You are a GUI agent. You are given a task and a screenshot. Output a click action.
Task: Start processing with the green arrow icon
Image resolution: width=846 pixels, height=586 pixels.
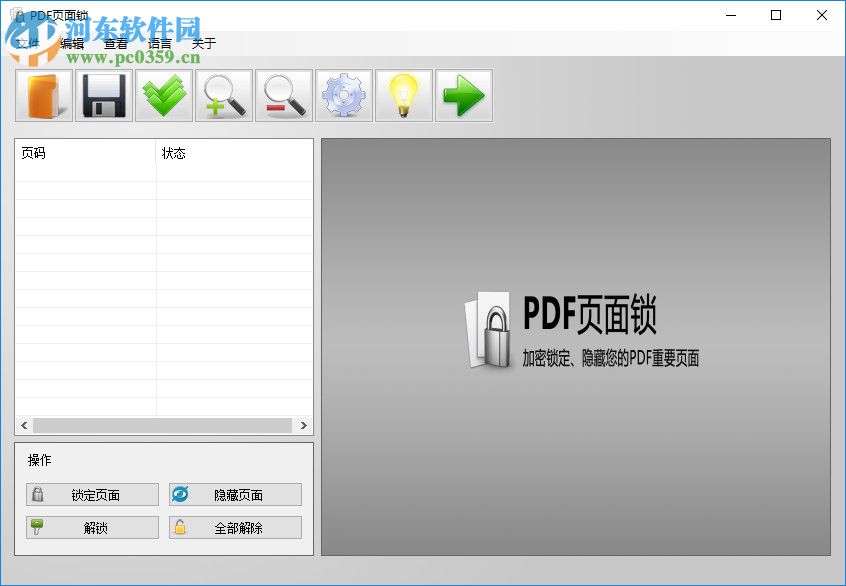point(463,95)
